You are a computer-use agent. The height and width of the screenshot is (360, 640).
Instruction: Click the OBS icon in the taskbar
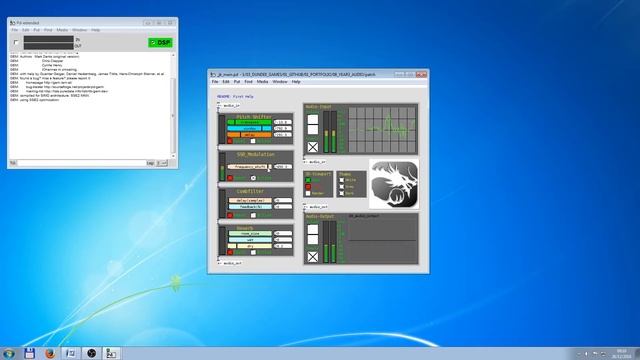pyautogui.click(x=91, y=353)
